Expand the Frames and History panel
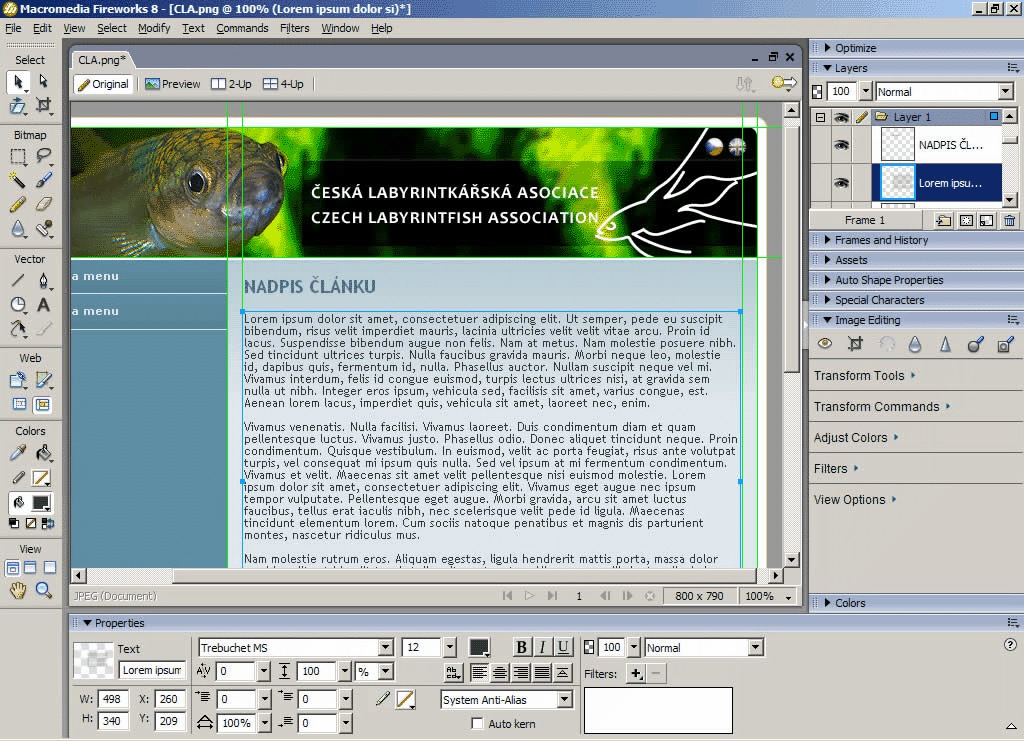The height and width of the screenshot is (741, 1024). (827, 240)
